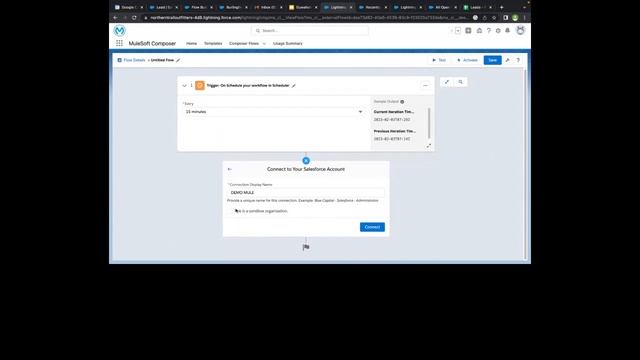The height and width of the screenshot is (360, 640).
Task: Click the MuleSoft logo icon
Action: [x=120, y=31]
